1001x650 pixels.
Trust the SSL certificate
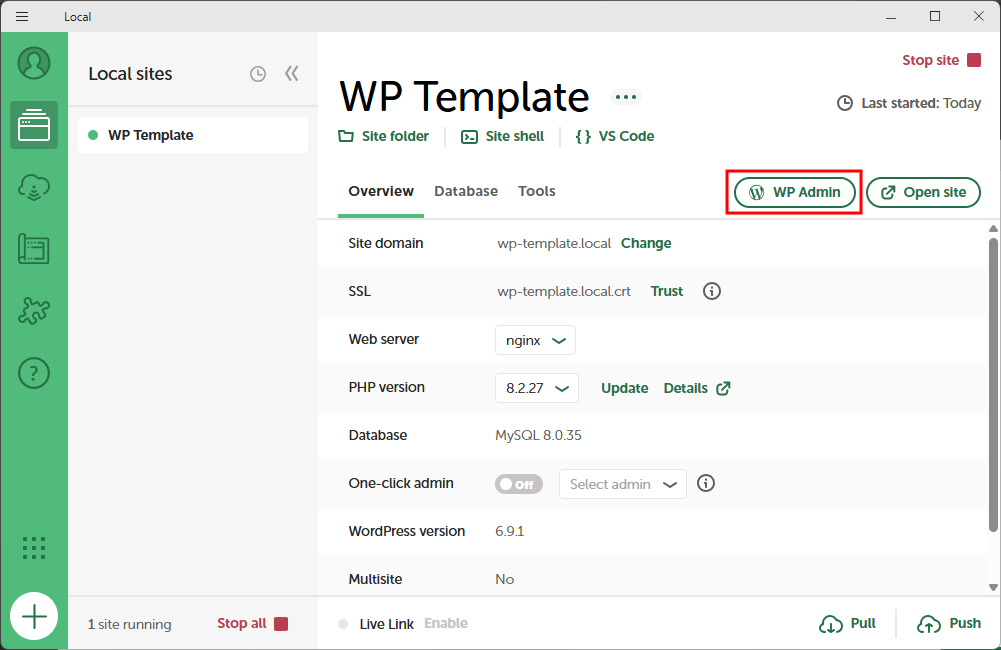666,291
